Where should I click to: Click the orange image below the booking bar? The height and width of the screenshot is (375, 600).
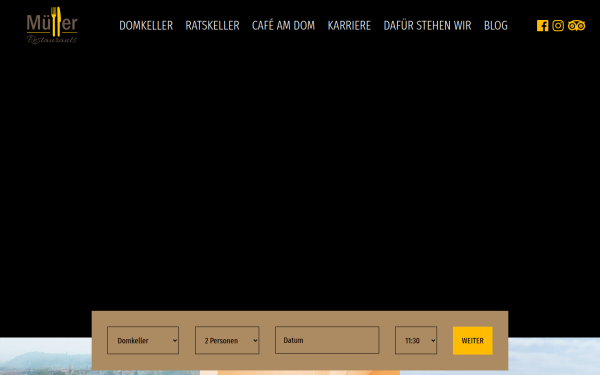click(x=300, y=373)
